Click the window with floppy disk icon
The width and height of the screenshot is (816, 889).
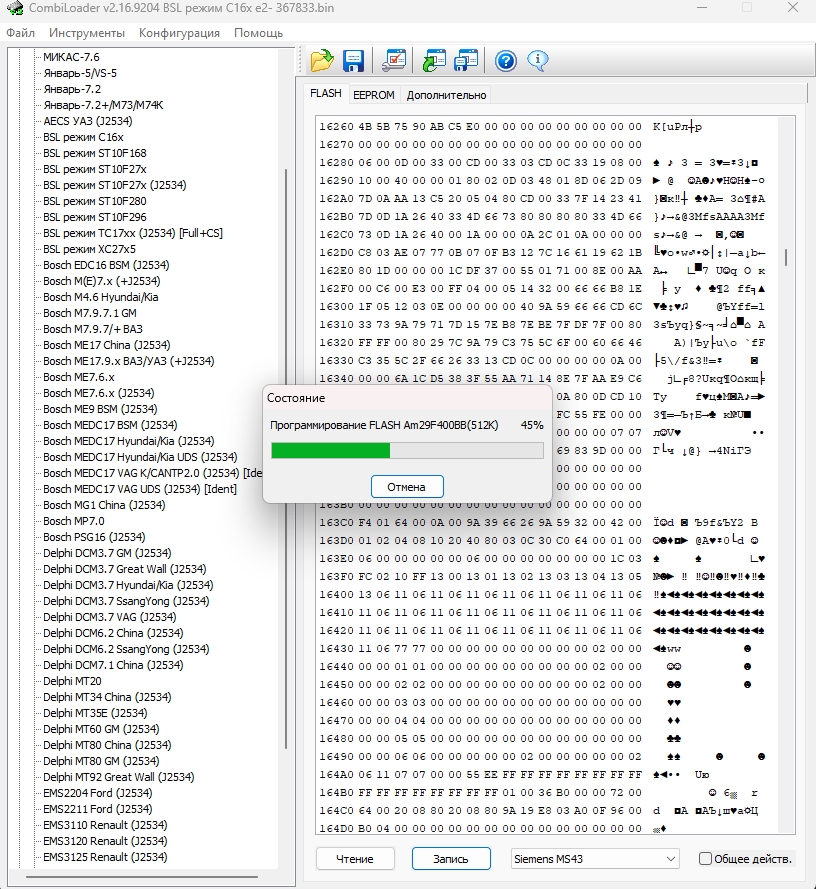coord(466,61)
